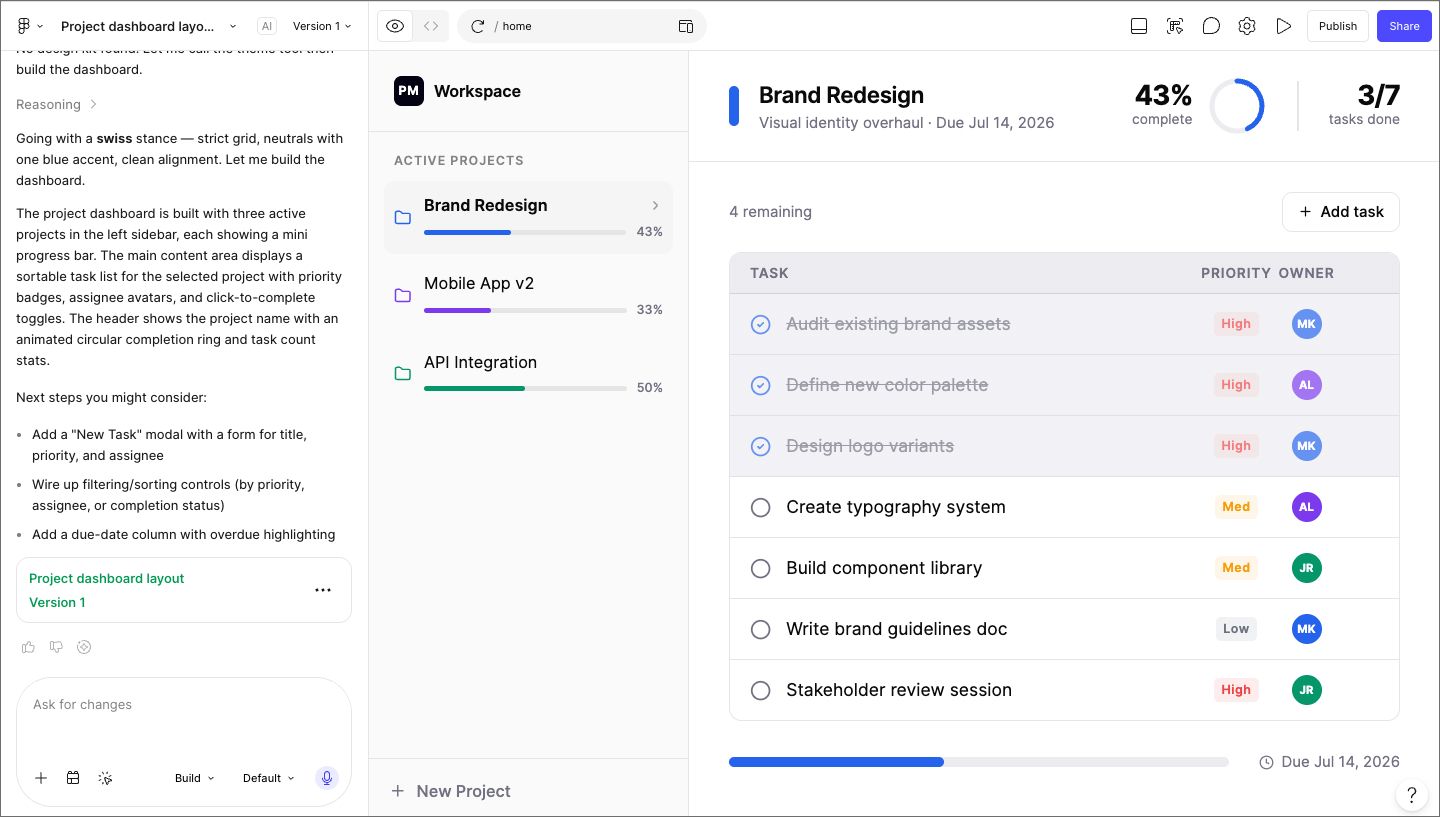Click the MK avatar on Write brand guidelines doc
The image size is (1440, 817).
pyautogui.click(x=1306, y=629)
